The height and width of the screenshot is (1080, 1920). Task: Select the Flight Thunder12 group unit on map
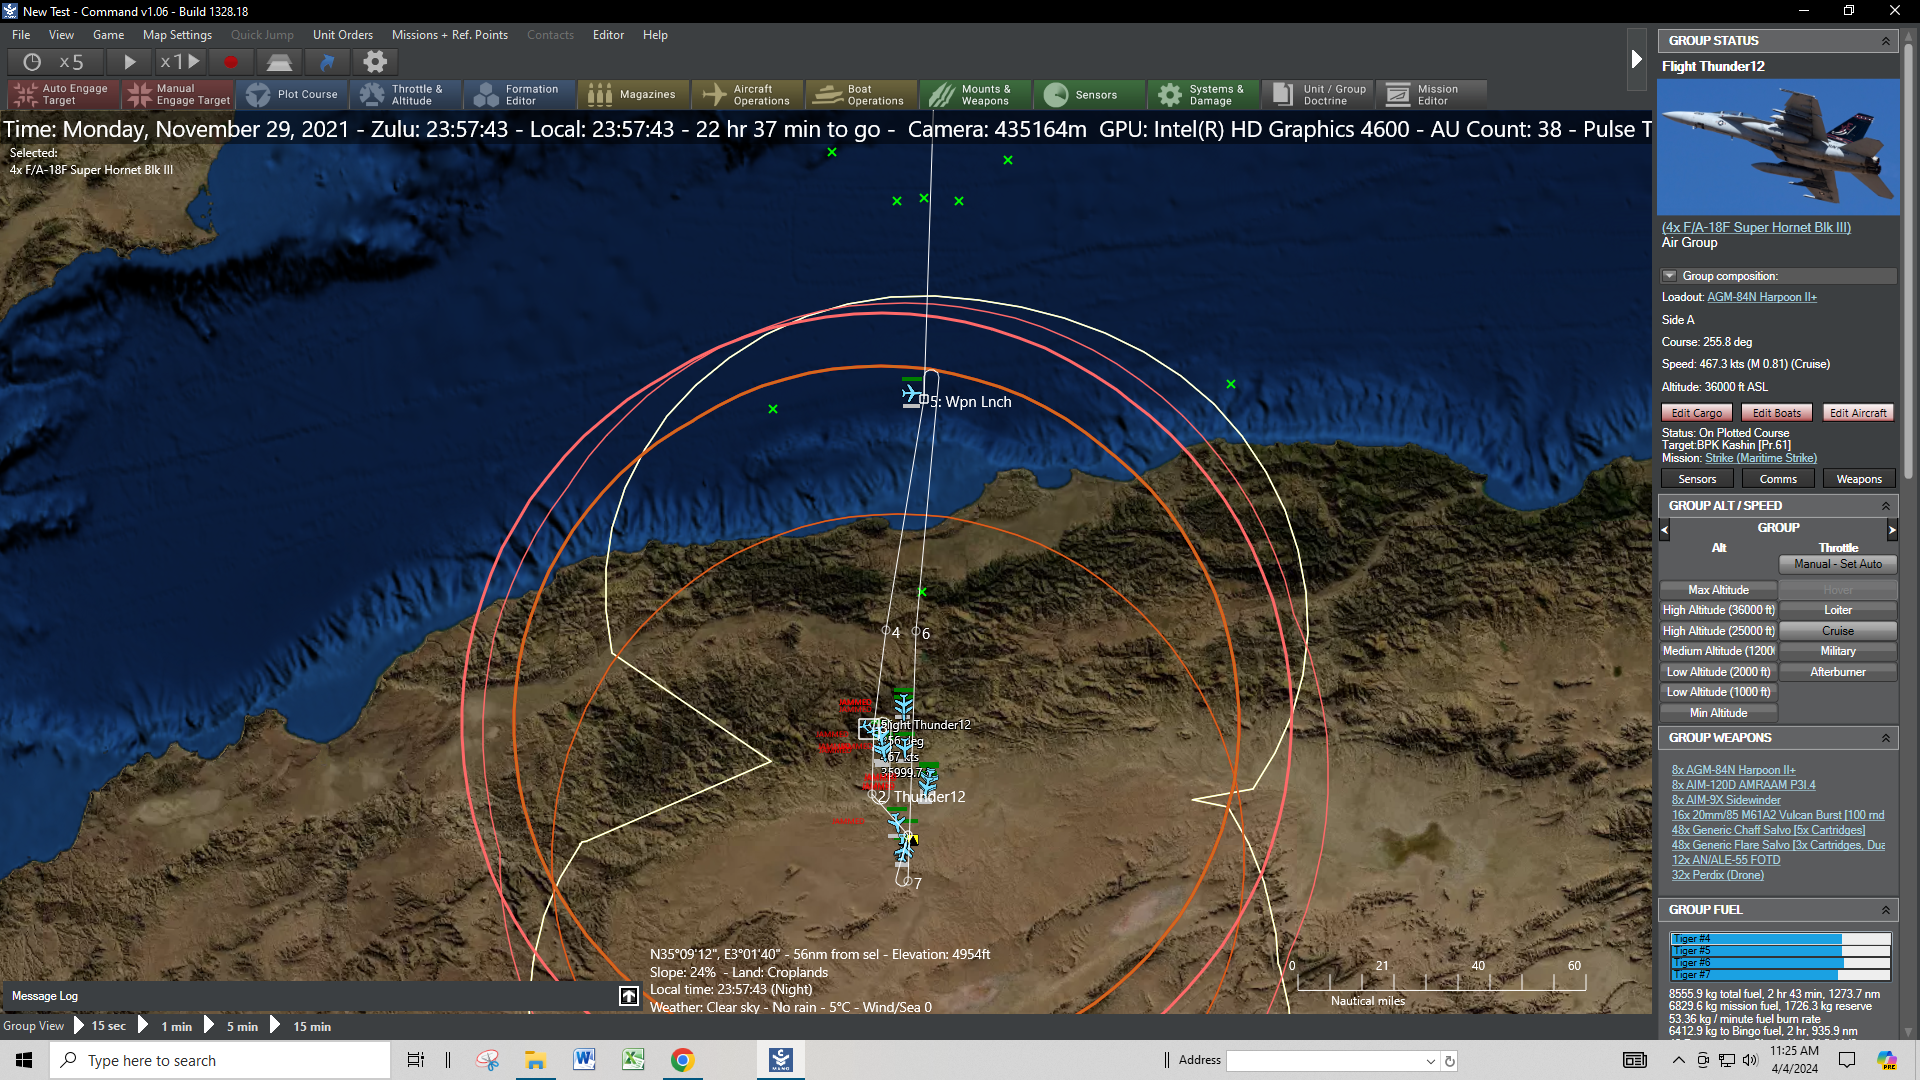click(x=870, y=727)
